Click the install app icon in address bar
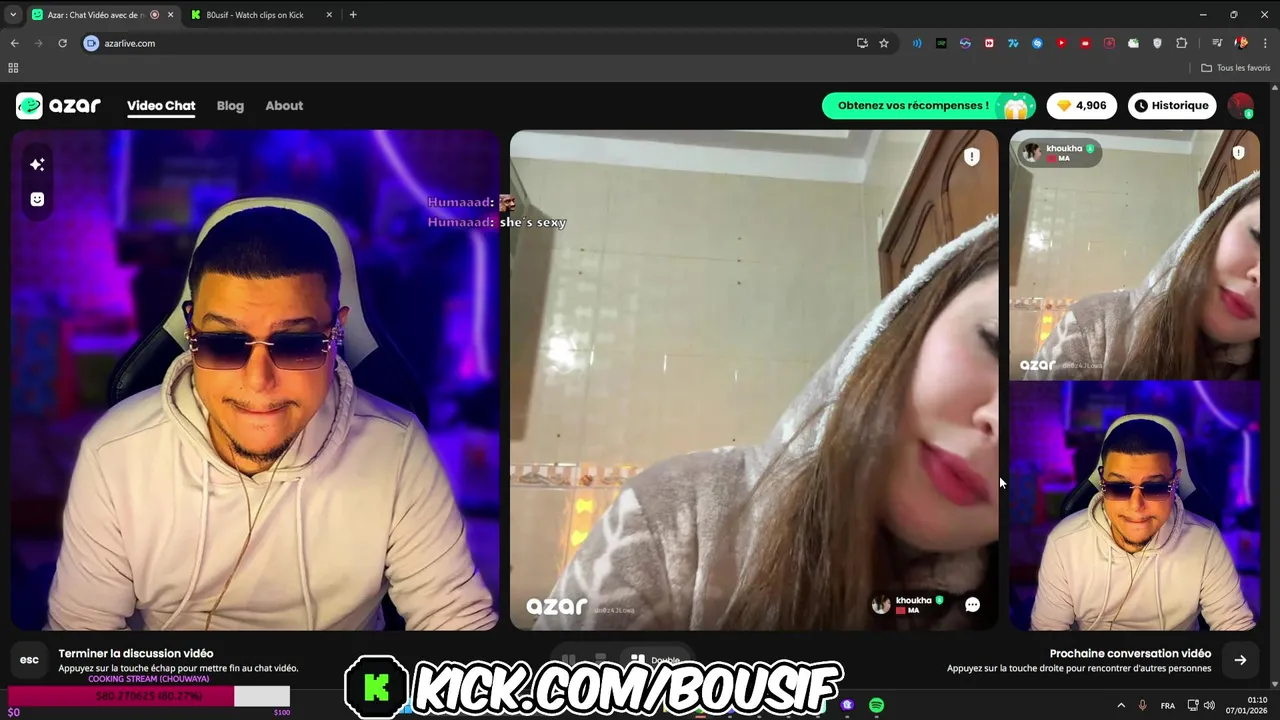 coord(862,43)
